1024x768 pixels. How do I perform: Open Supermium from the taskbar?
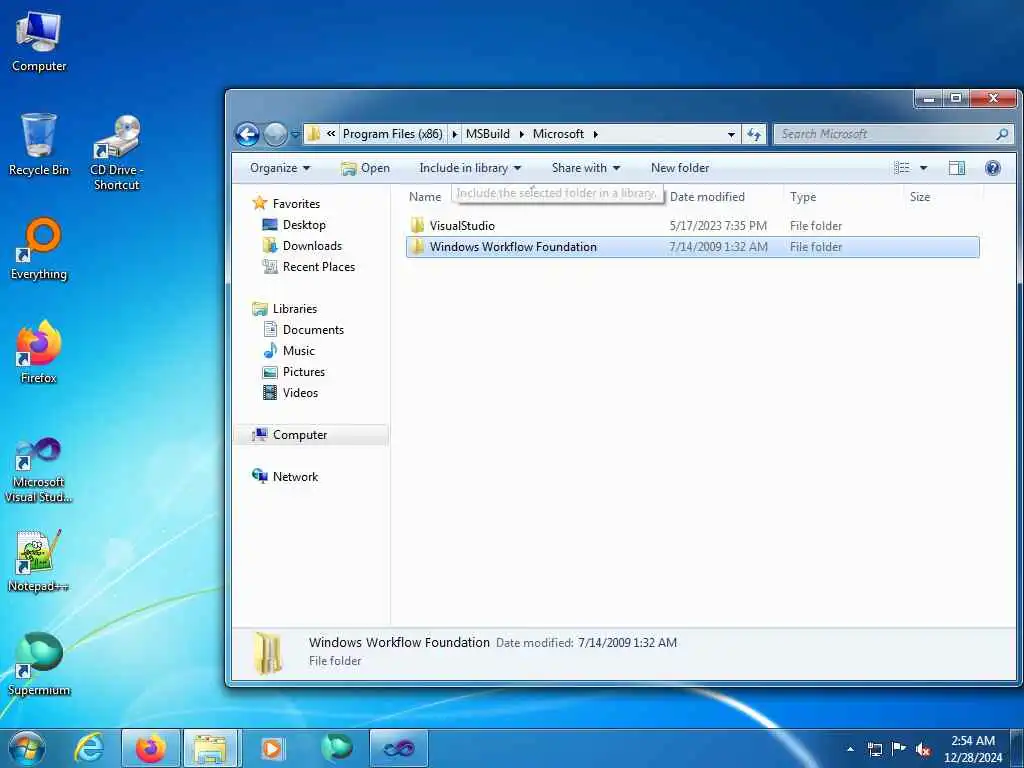337,748
